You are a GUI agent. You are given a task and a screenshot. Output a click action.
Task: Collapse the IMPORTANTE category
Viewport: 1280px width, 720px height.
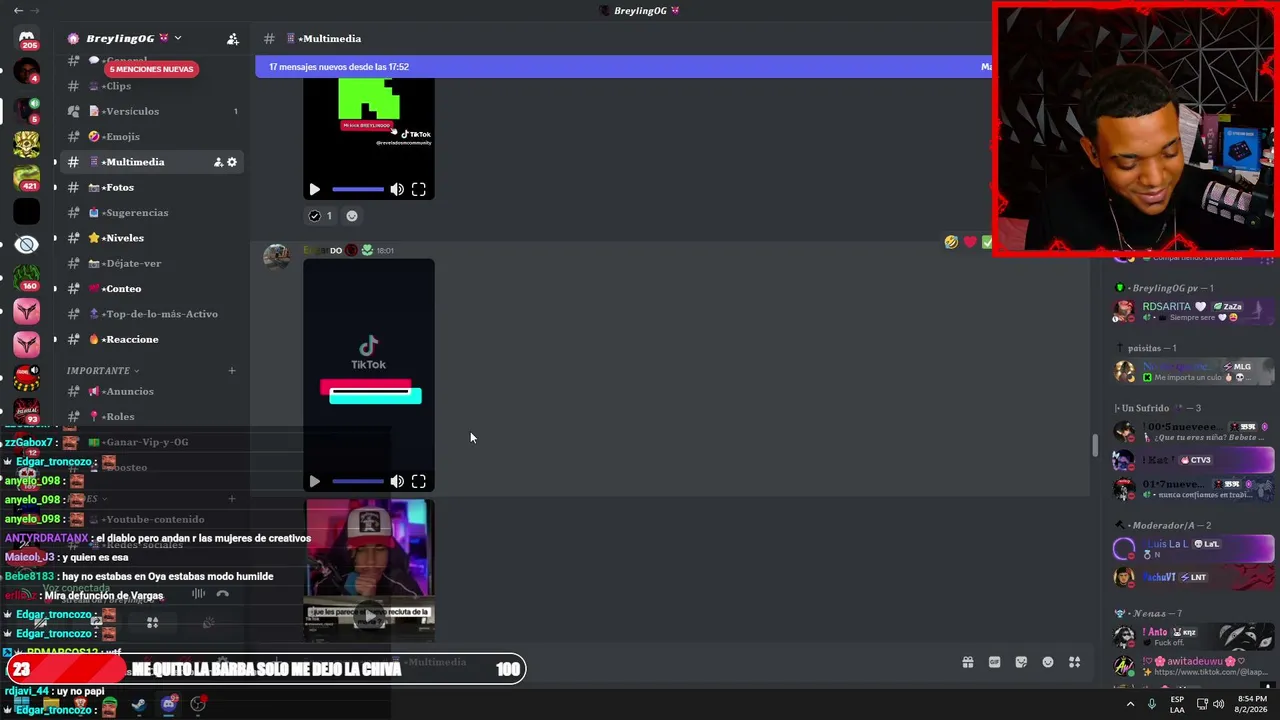pyautogui.click(x=102, y=371)
